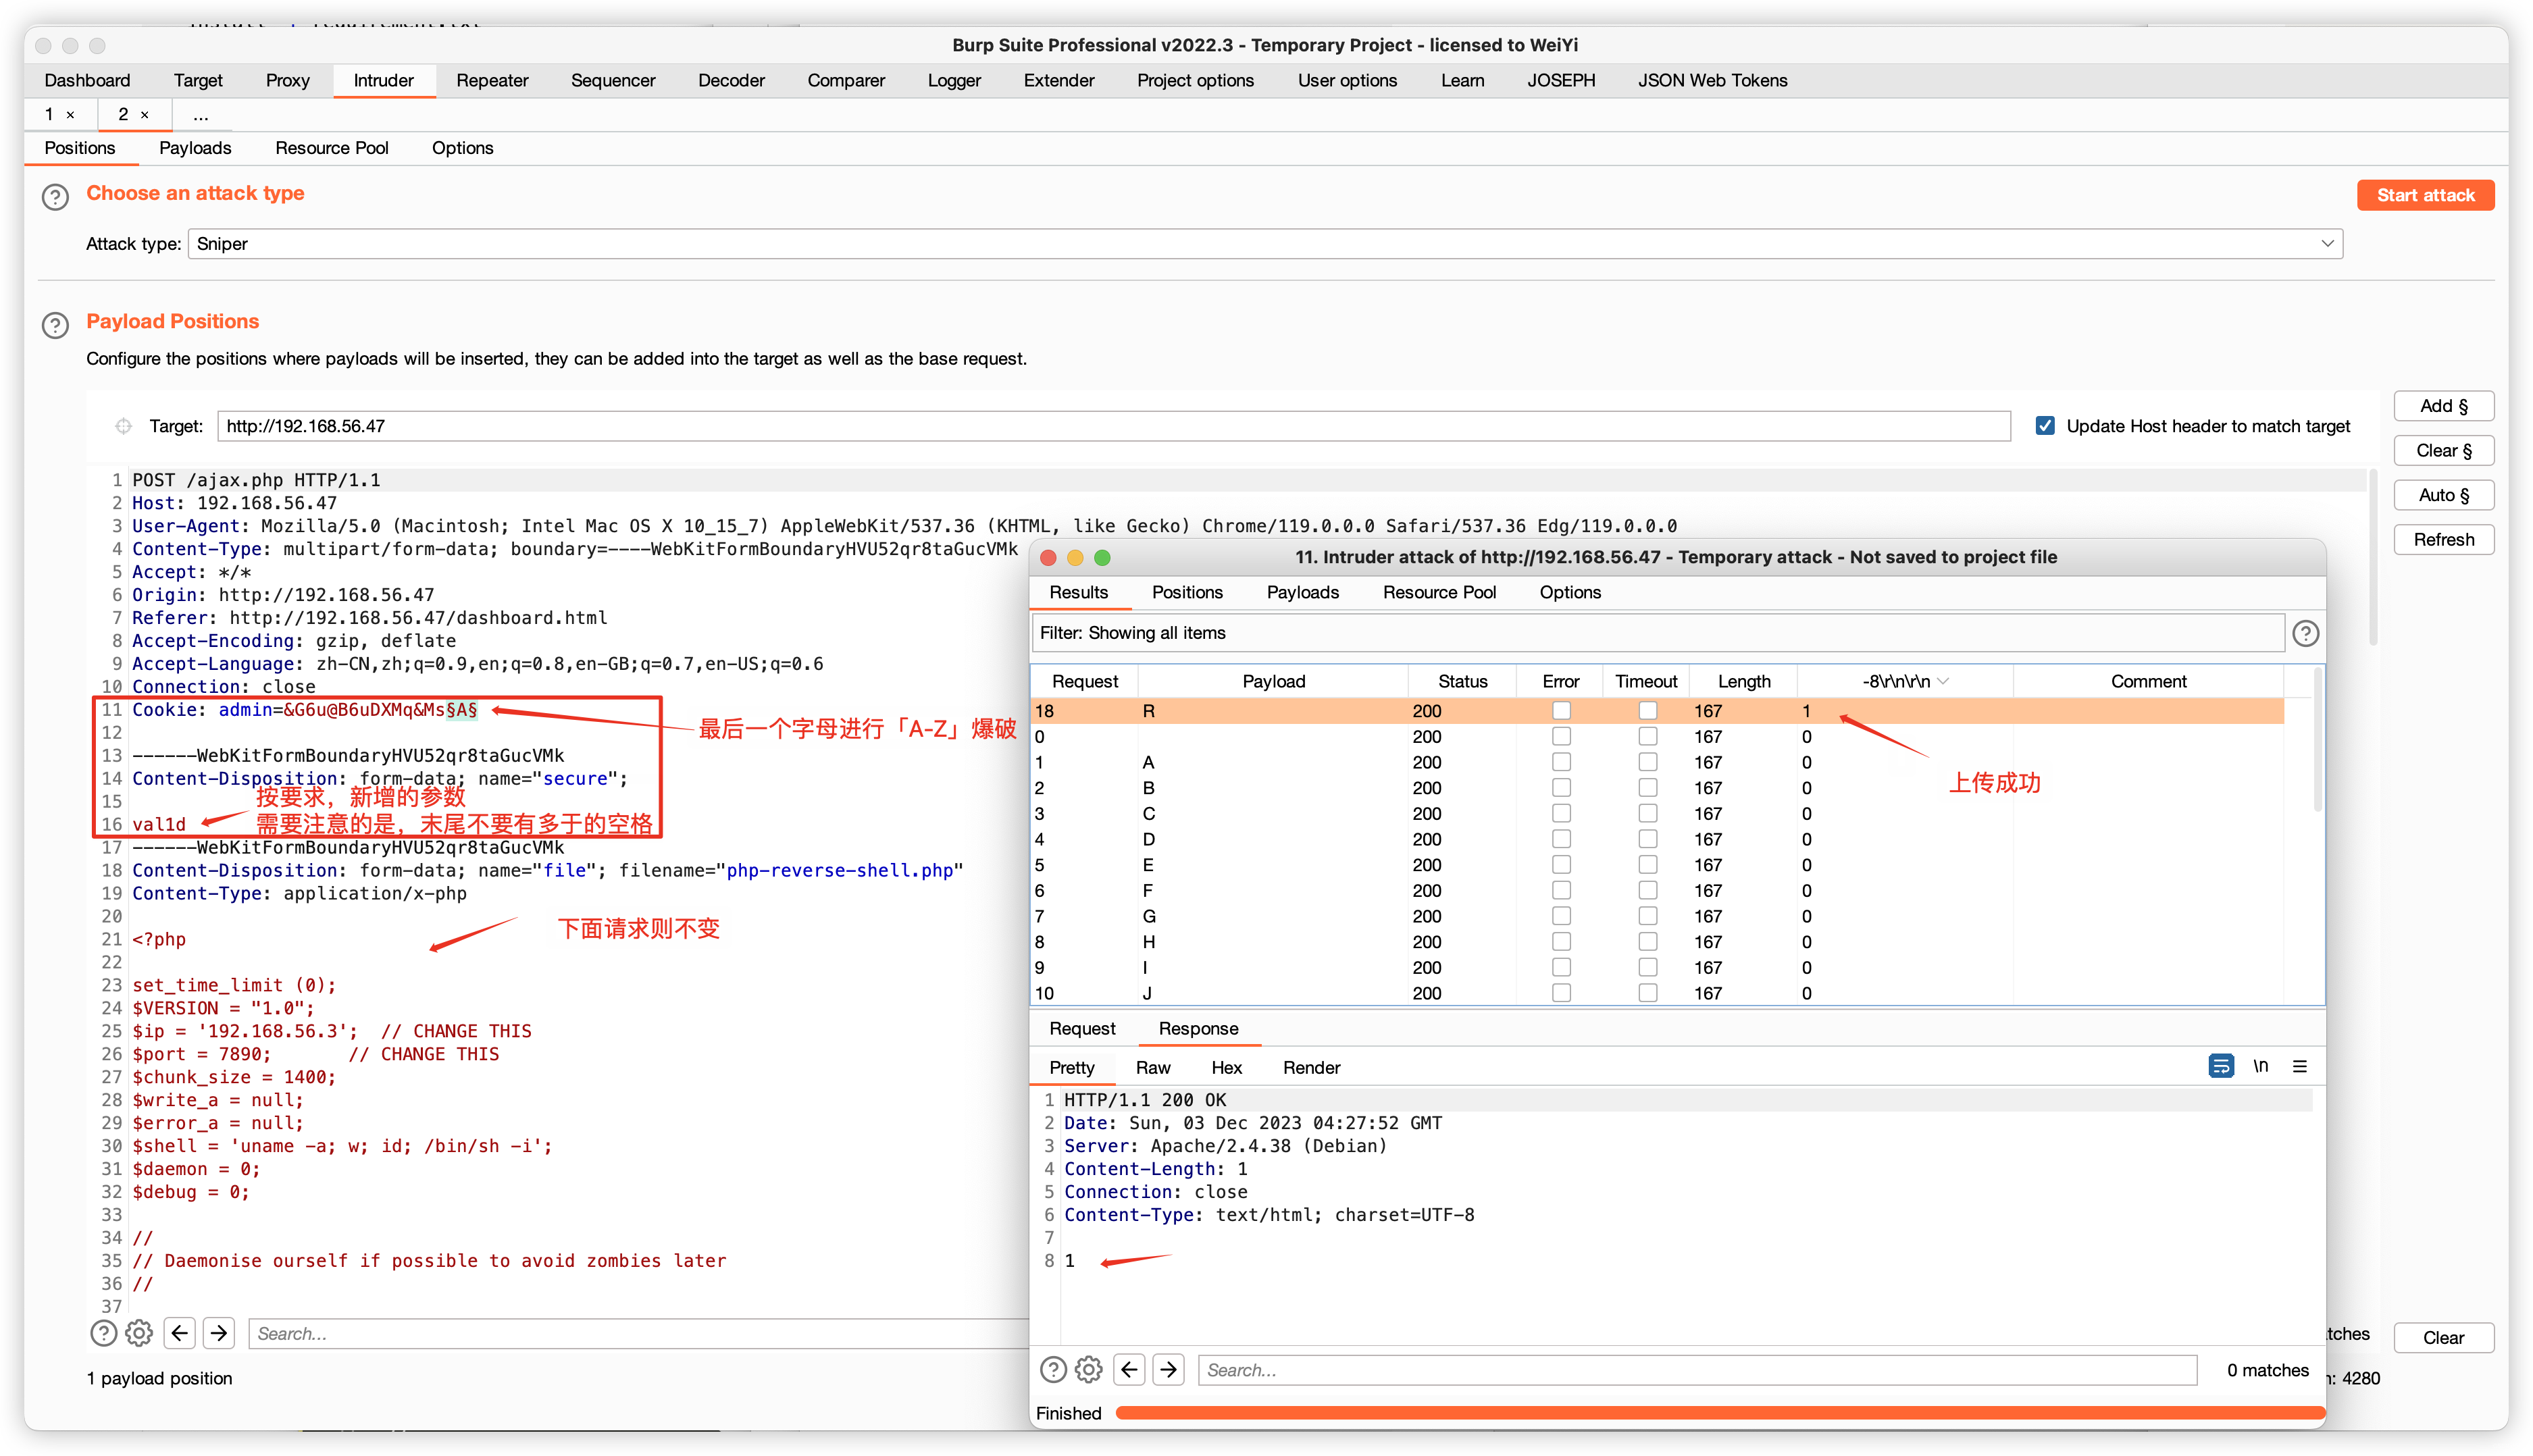Open help icon below the main request editor
This screenshot has height=1456, width=2533.
104,1333
